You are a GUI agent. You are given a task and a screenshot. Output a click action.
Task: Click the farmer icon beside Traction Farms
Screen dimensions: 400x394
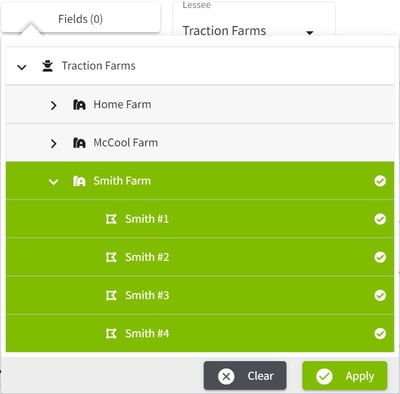48,66
